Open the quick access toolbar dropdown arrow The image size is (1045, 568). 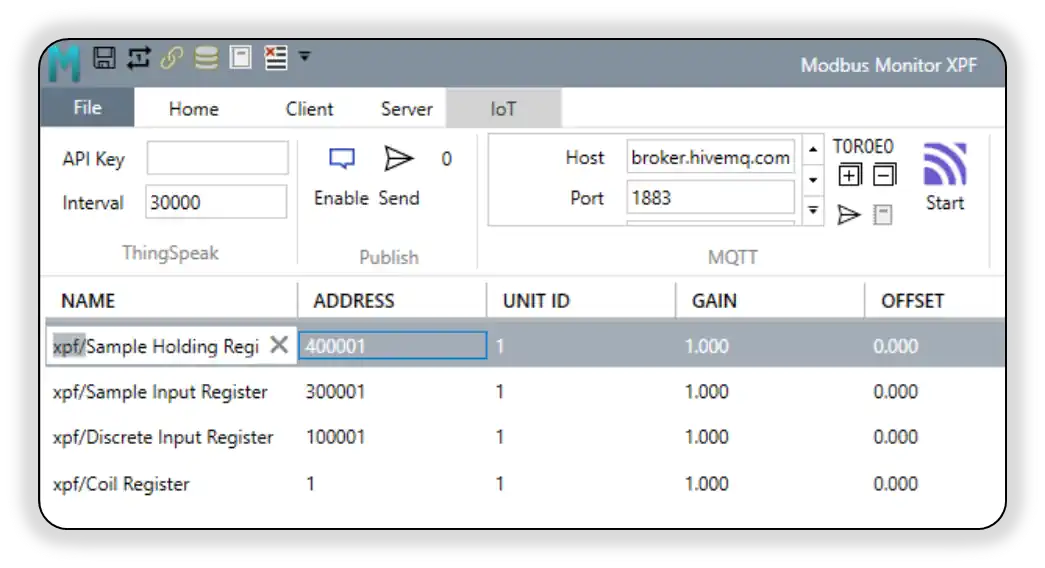point(305,57)
